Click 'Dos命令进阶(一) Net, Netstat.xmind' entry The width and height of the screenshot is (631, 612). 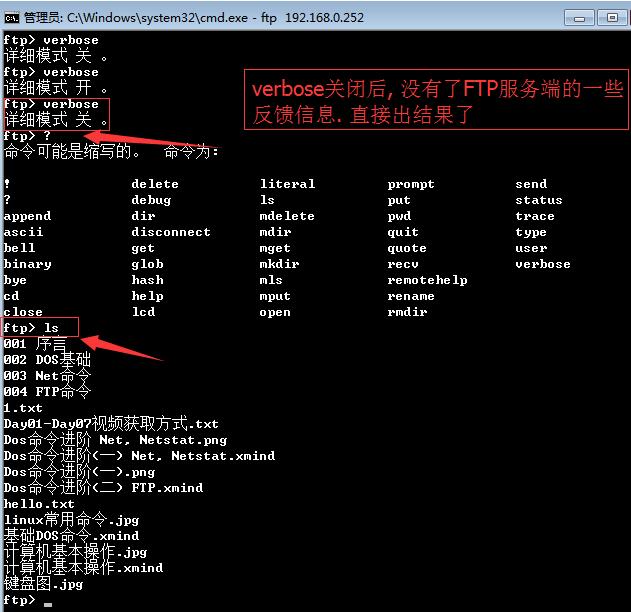[x=139, y=455]
